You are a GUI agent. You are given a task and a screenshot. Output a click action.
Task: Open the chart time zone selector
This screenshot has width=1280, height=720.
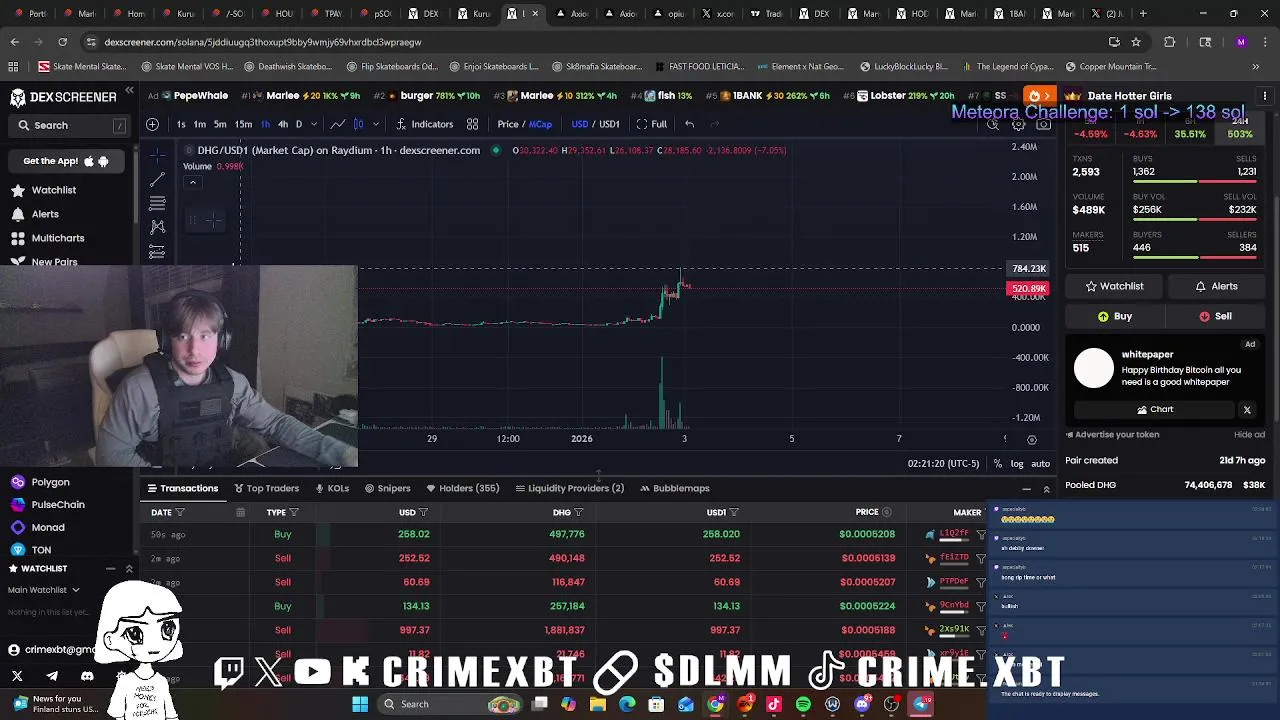[943, 464]
